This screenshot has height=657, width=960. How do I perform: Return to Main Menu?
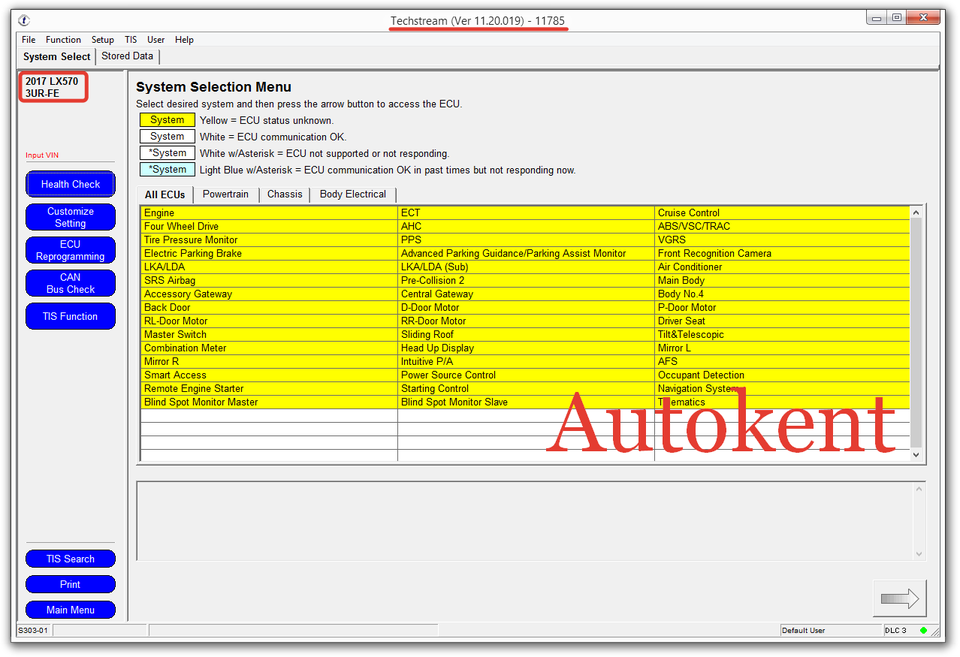point(70,610)
